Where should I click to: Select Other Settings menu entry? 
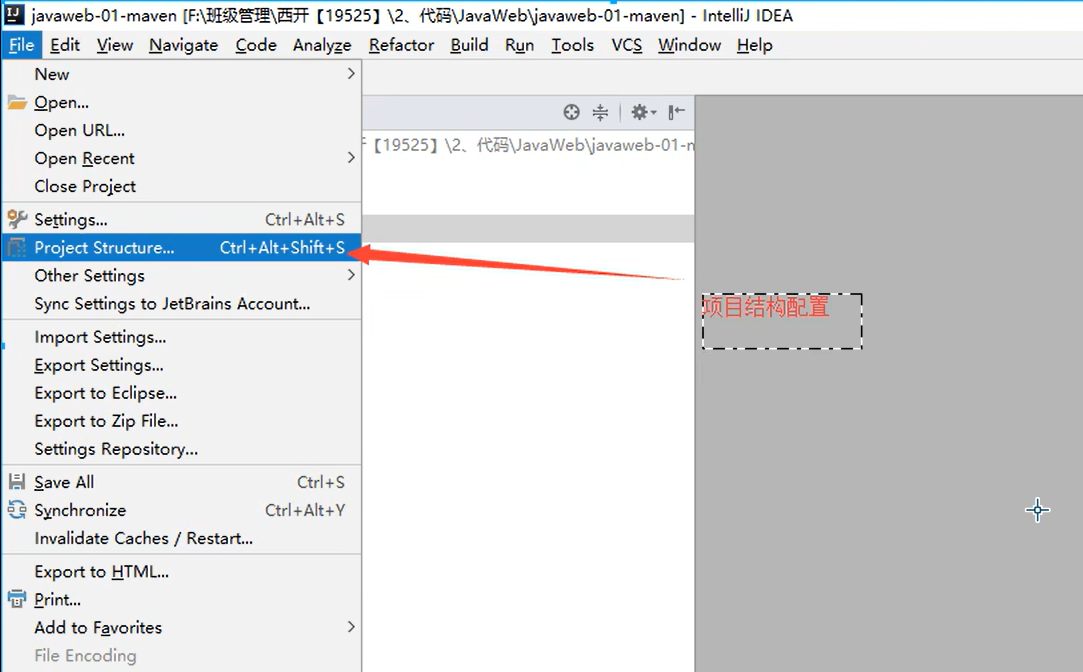tap(182, 276)
